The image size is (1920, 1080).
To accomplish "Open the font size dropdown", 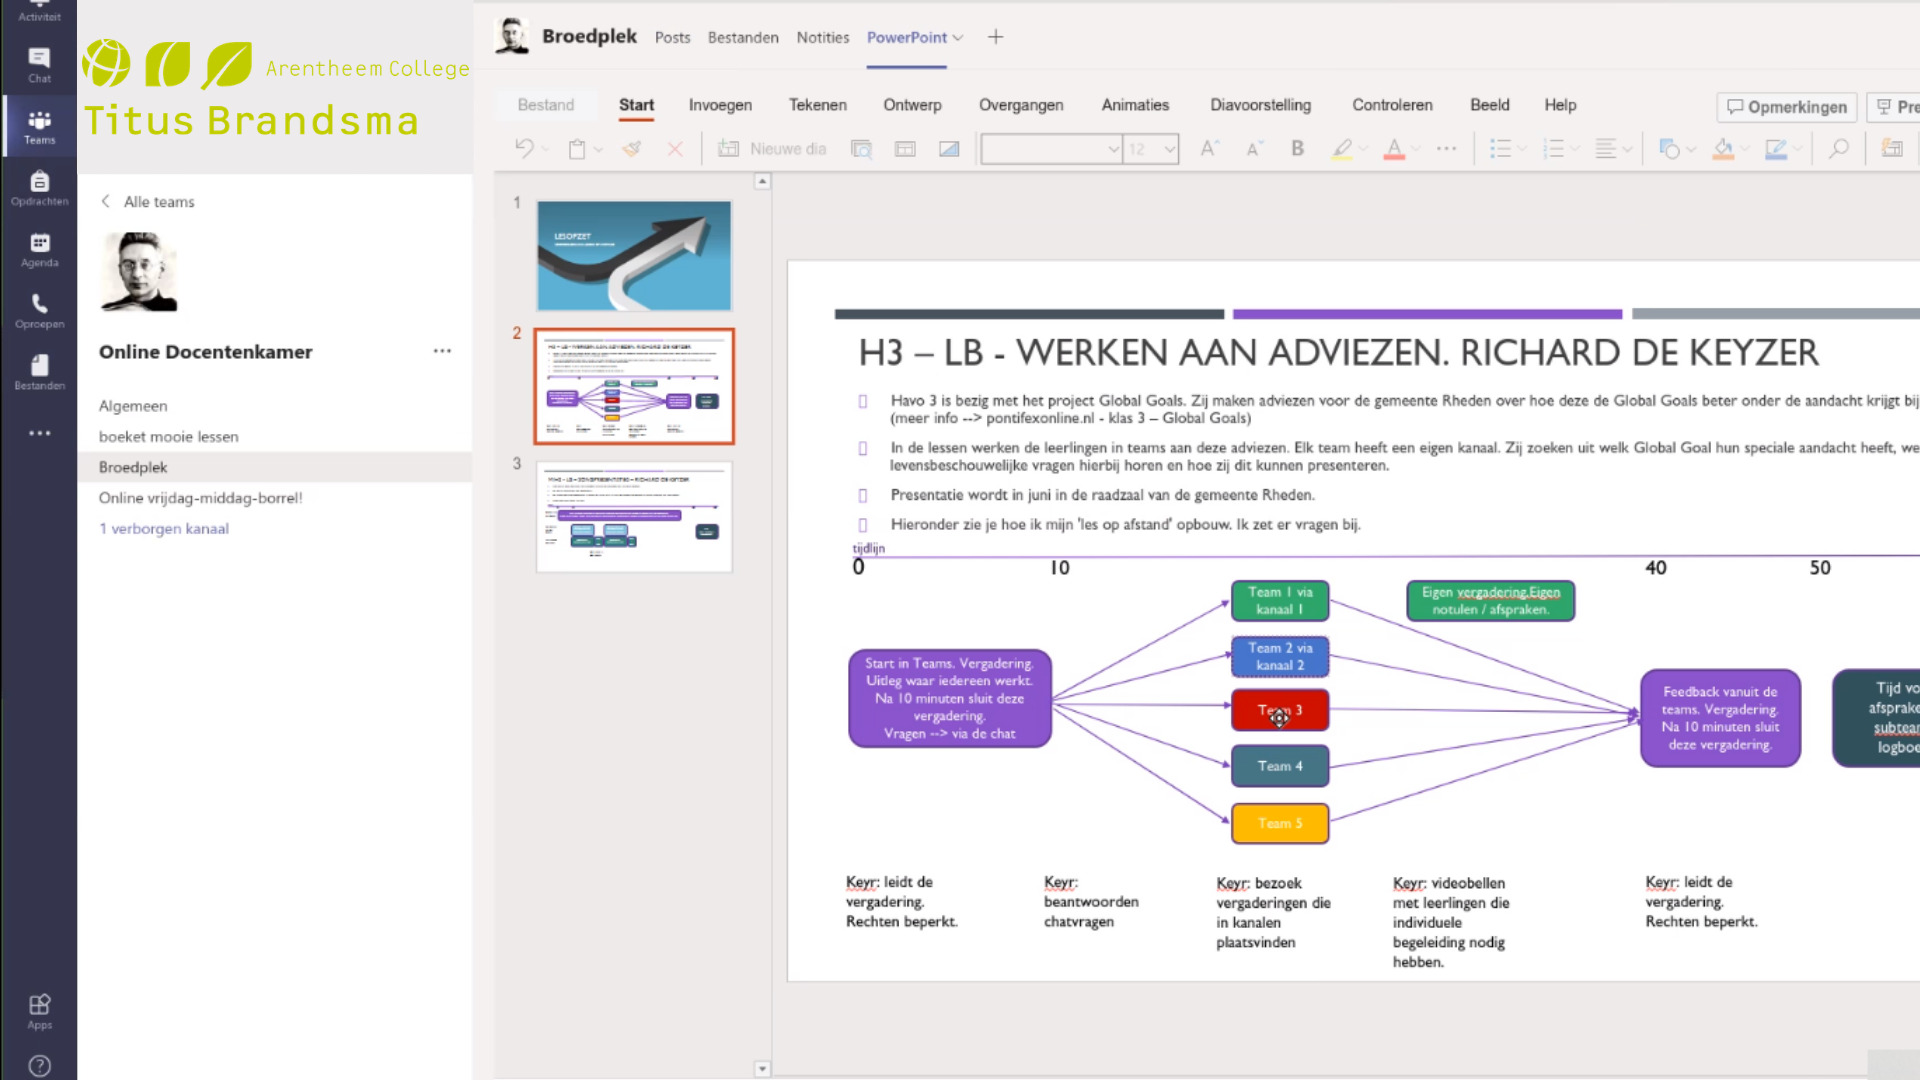I will tap(1169, 149).
